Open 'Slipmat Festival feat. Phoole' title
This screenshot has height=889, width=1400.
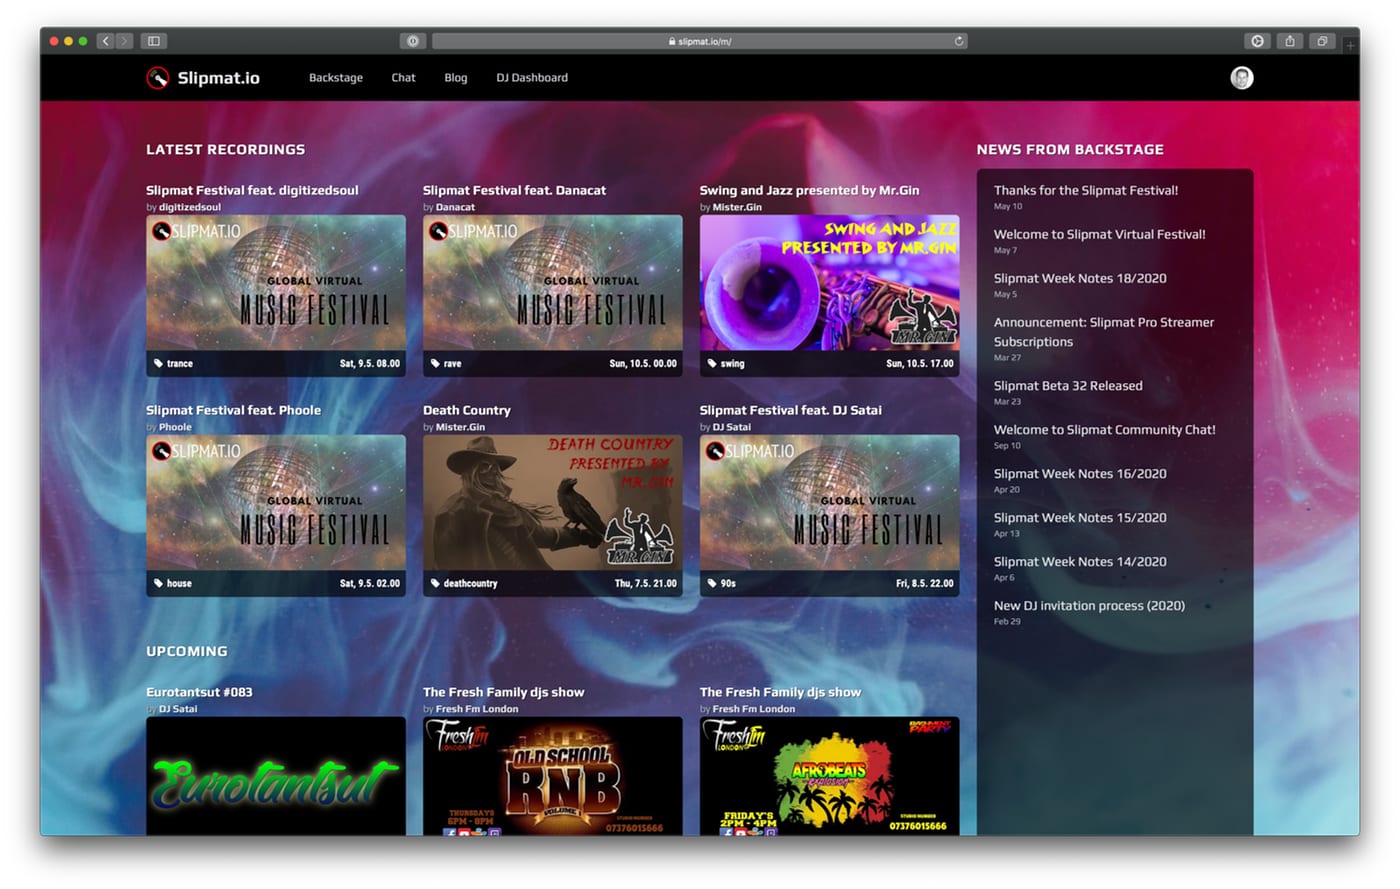click(233, 410)
